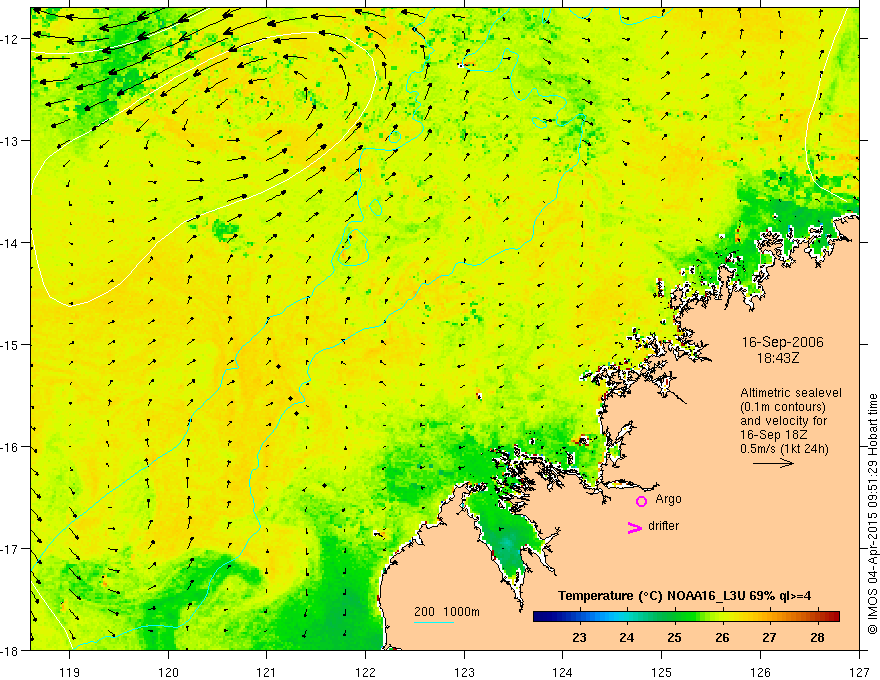This screenshot has height=680, width=880.
Task: Click the "(0.1m contours)" caption line
Action: 782,407
